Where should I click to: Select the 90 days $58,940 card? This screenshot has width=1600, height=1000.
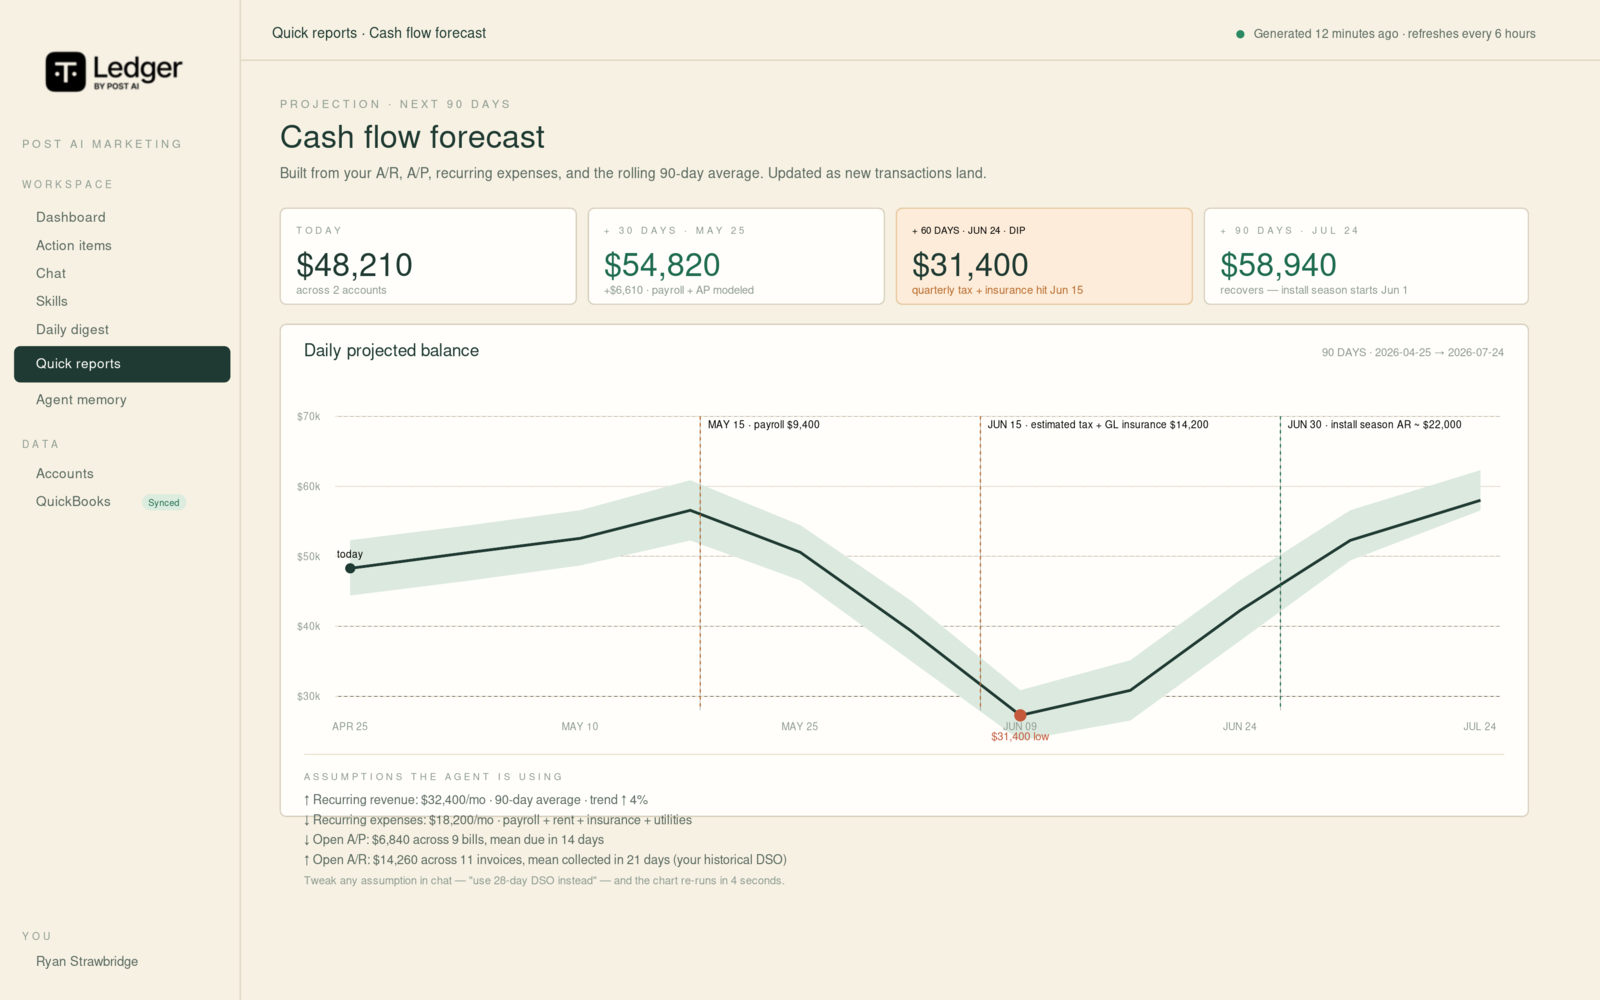coord(1366,256)
